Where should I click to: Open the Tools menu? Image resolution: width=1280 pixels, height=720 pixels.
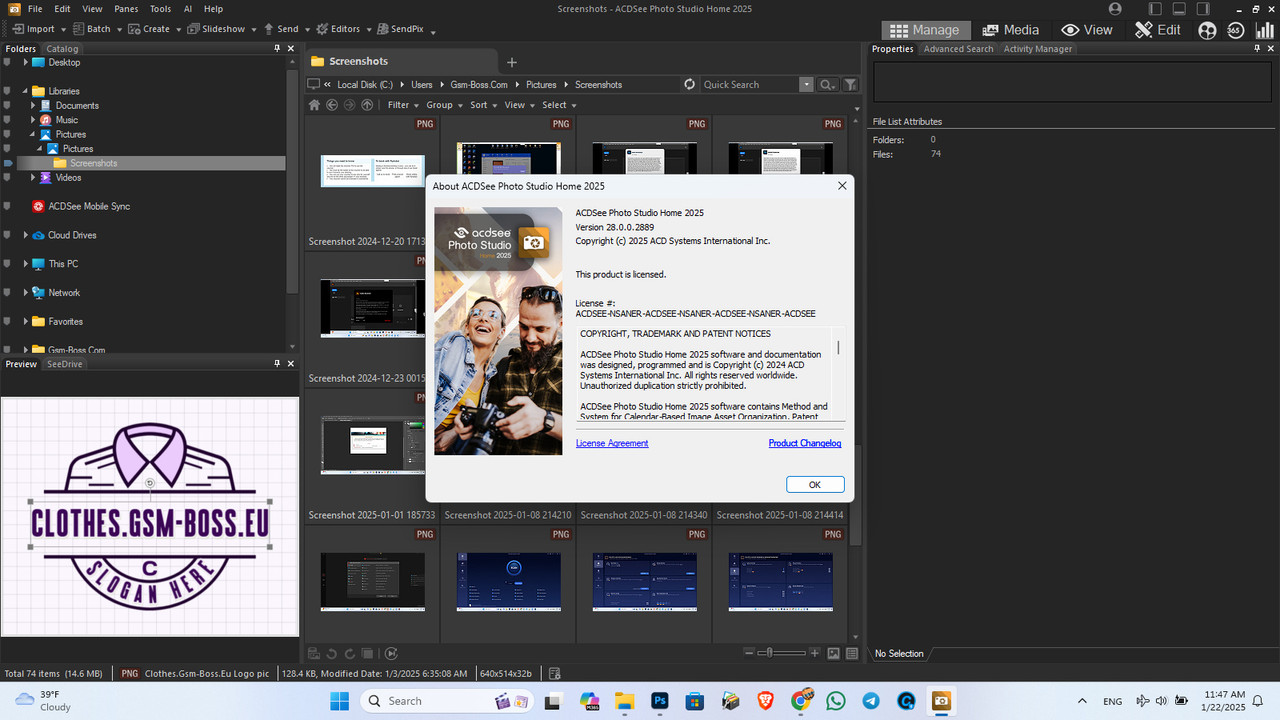tap(160, 9)
